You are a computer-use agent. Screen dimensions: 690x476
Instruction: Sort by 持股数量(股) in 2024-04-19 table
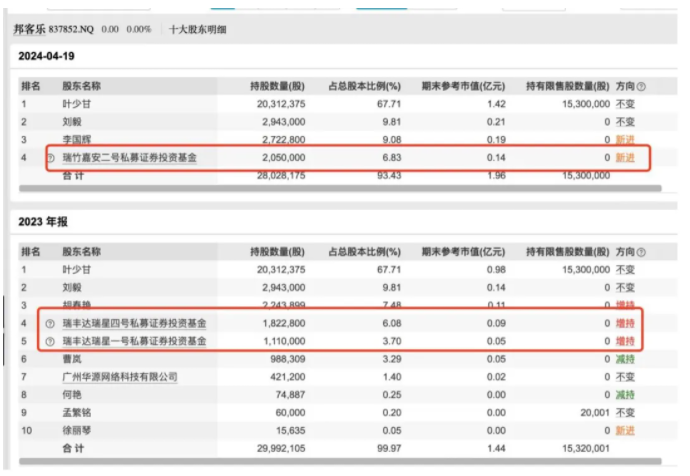coord(277,86)
